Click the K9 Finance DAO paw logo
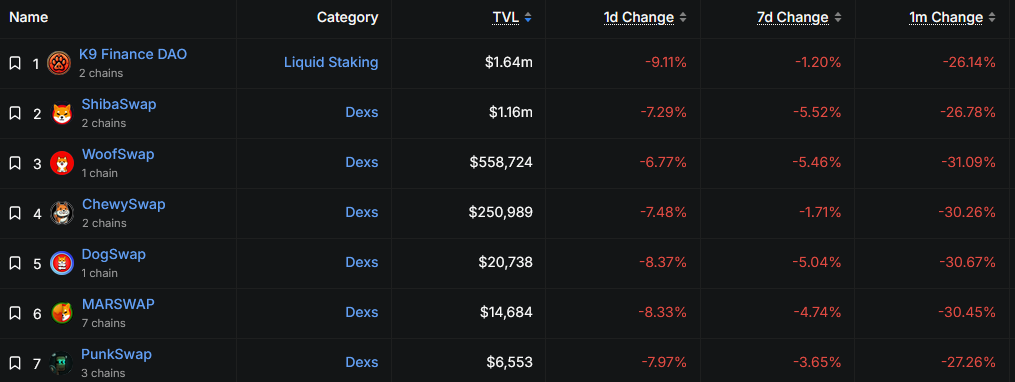The width and height of the screenshot is (1015, 382). point(59,63)
